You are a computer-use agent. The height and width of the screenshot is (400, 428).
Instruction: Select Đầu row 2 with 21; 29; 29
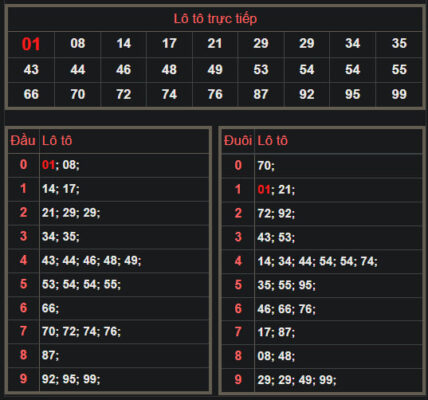[108, 213]
